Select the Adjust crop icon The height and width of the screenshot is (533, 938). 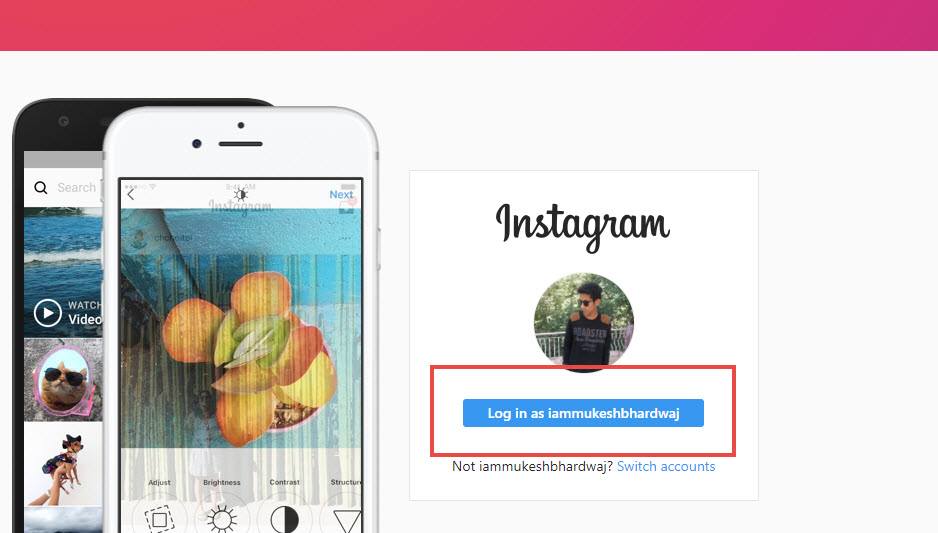(159, 519)
